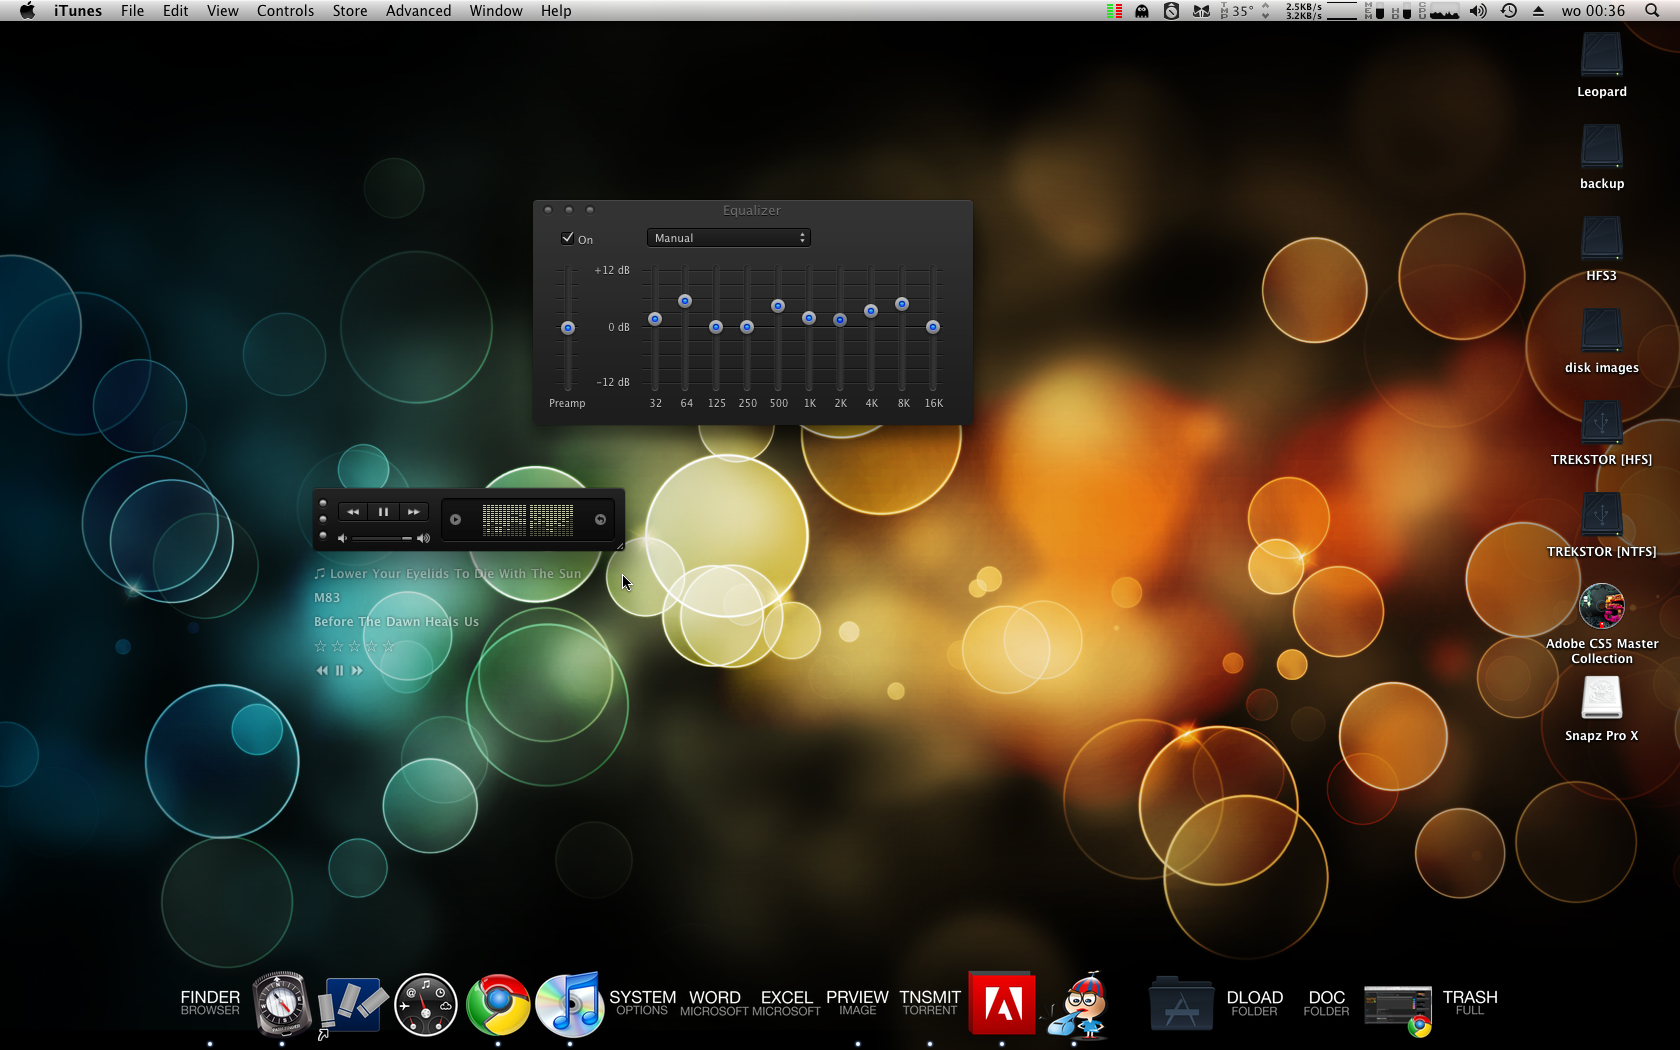Click the round play arrow in the display
The width and height of the screenshot is (1680, 1050).
click(x=456, y=519)
